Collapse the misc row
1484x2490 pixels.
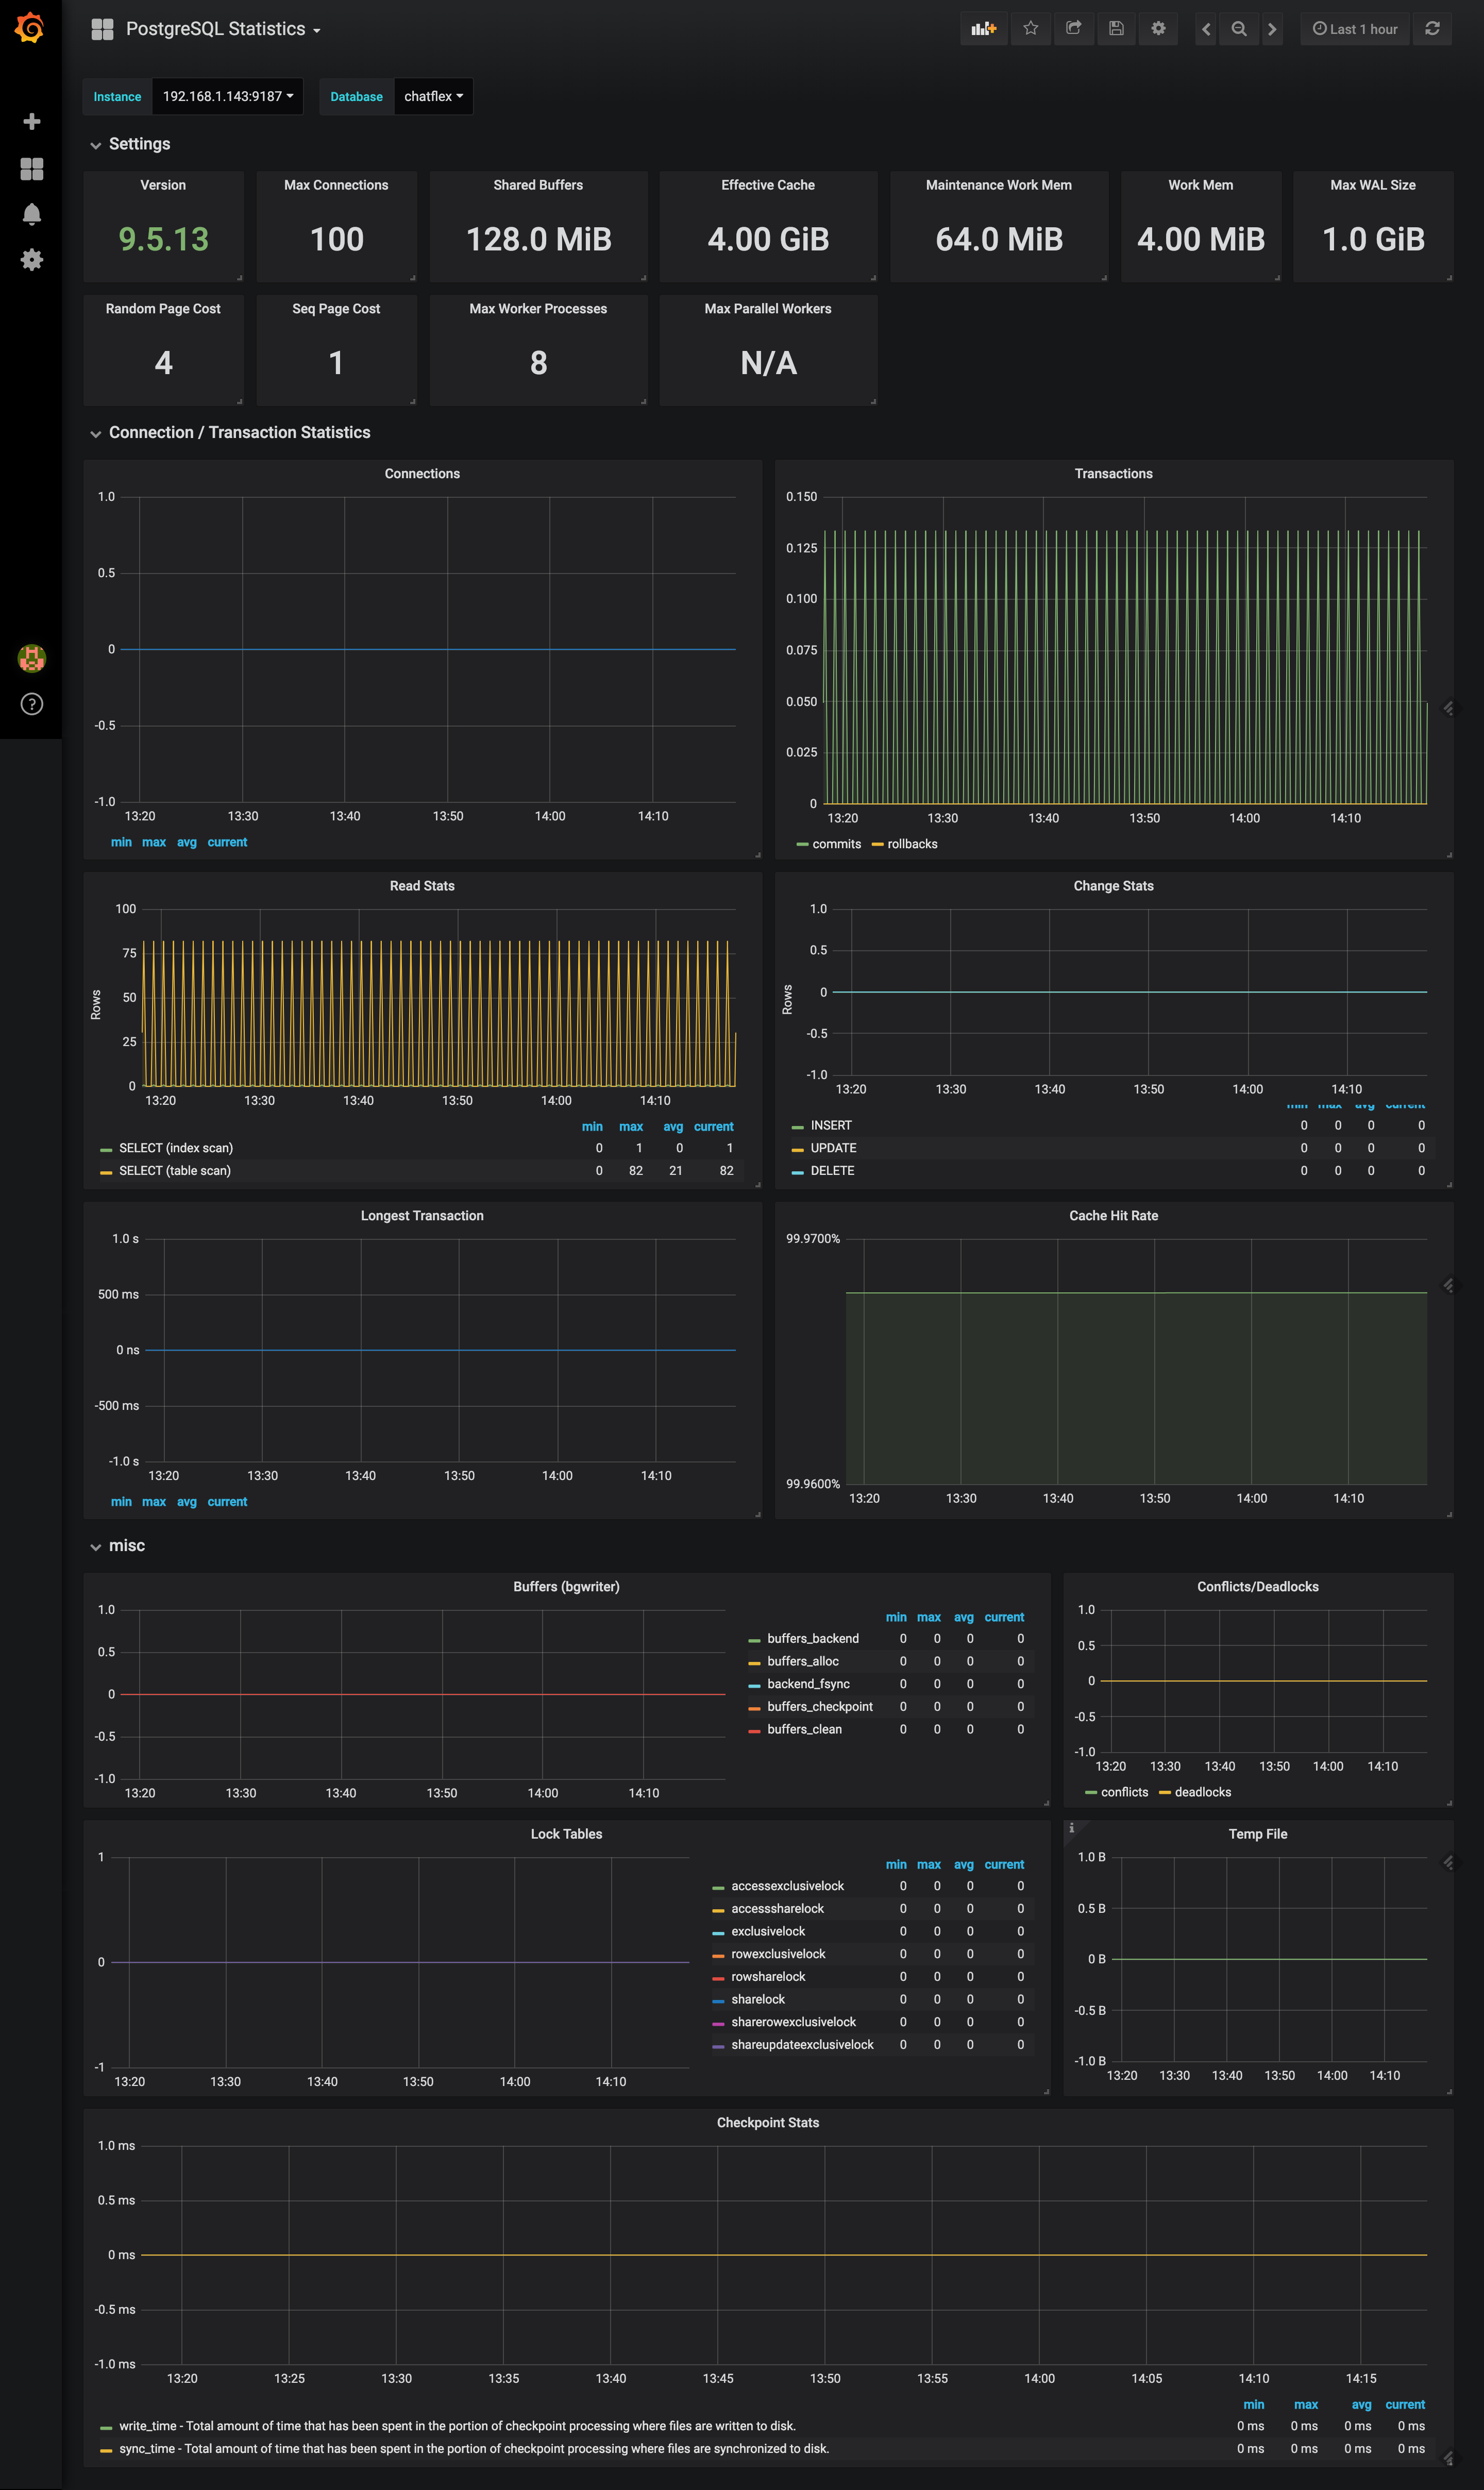point(126,1545)
